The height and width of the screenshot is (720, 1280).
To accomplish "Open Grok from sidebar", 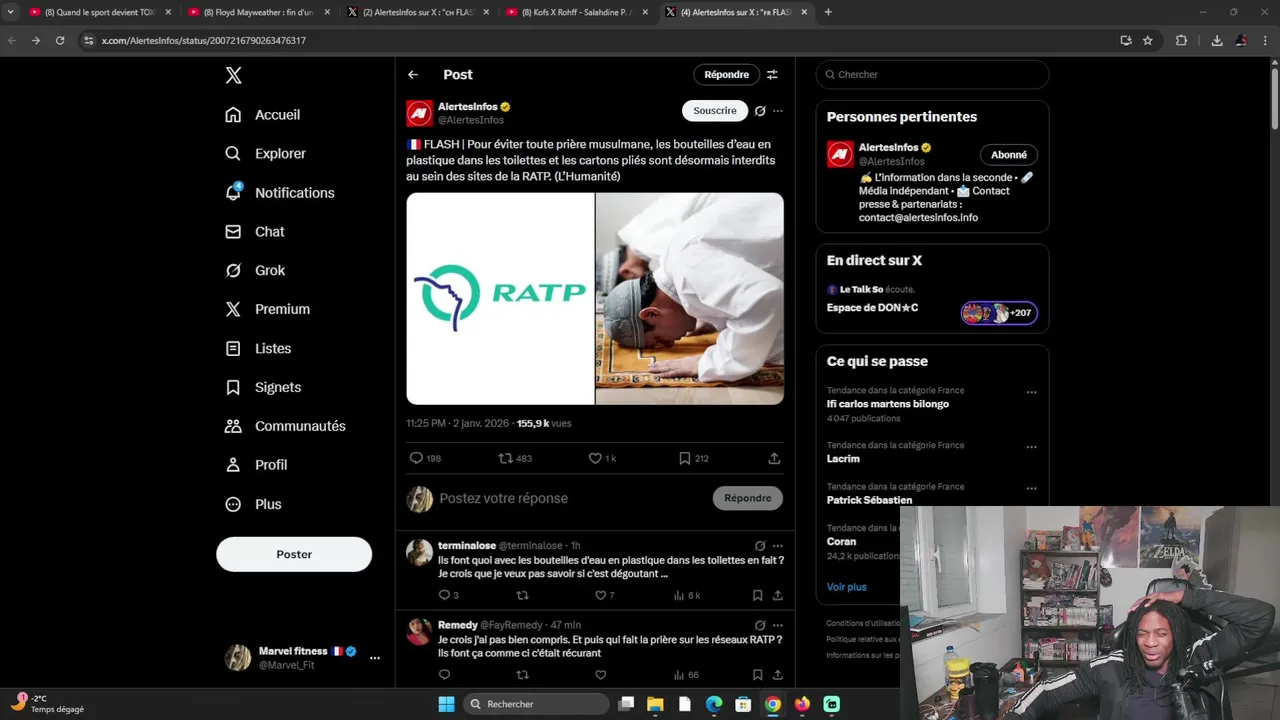I will point(255,271).
